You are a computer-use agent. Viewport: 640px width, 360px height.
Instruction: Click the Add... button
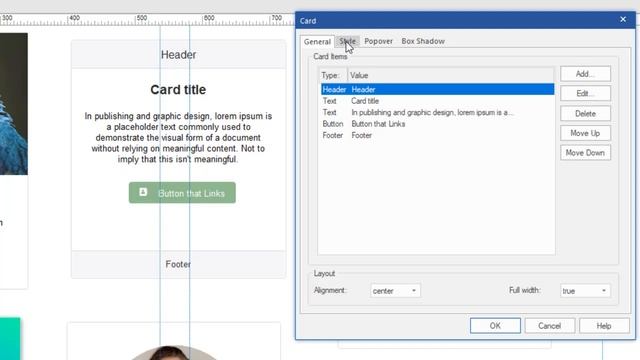(x=585, y=74)
